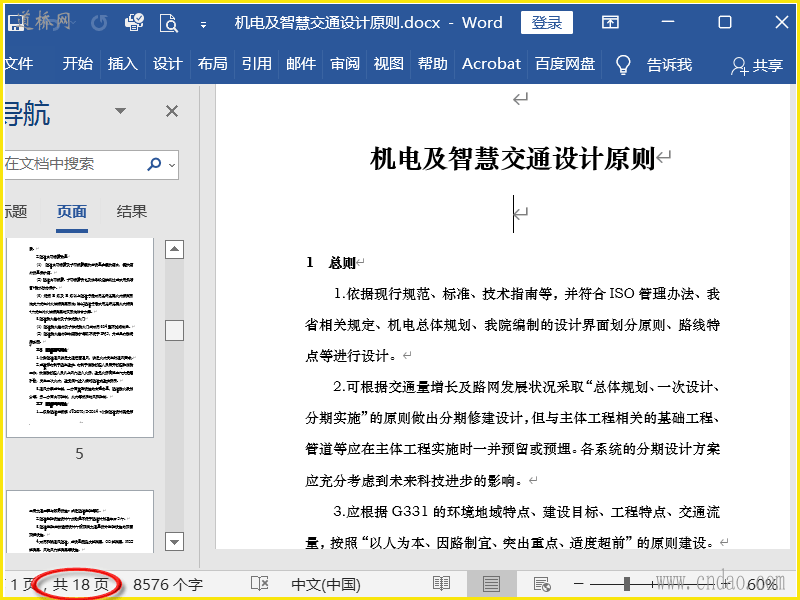Image resolution: width=800 pixels, height=600 pixels.
Task: Expand the Customize Quick Access Toolbar arrow
Action: point(203,24)
